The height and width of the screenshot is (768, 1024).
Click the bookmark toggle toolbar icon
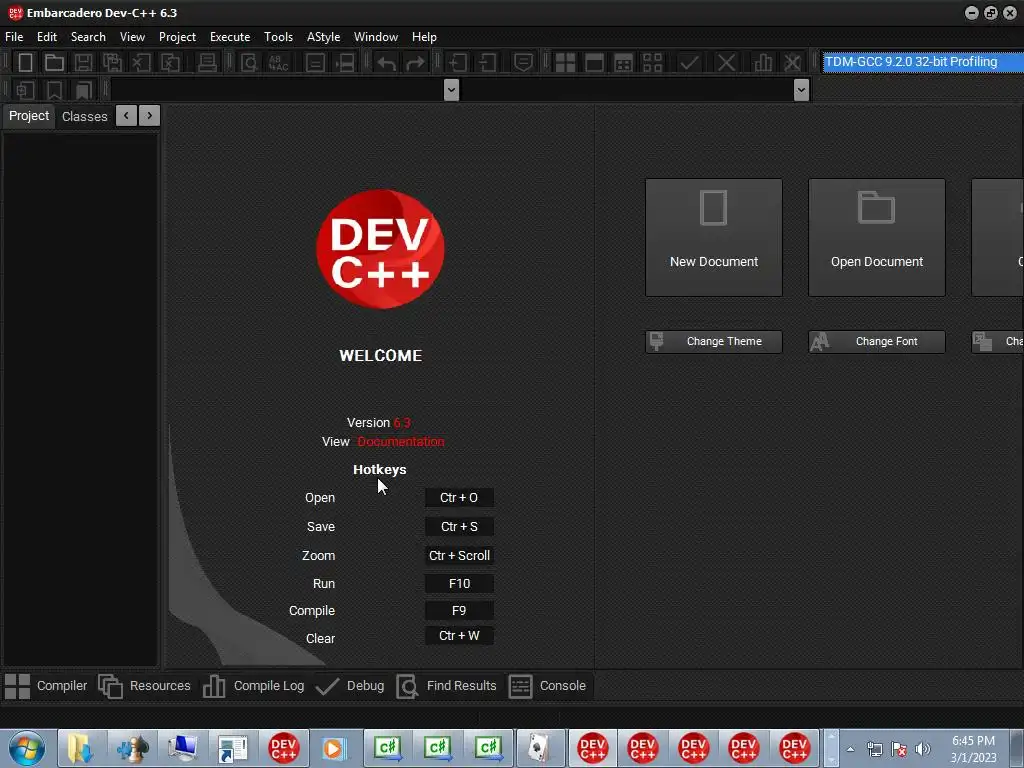coord(54,90)
